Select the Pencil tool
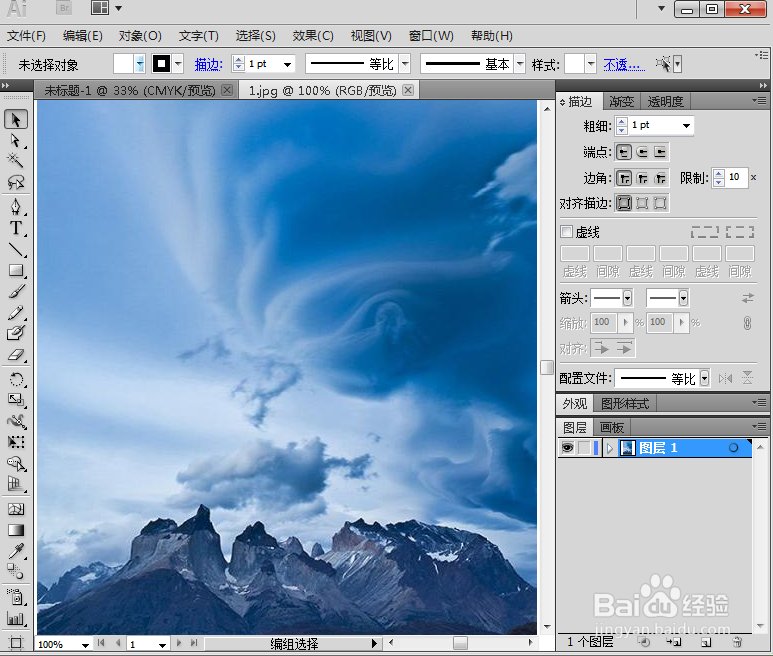The height and width of the screenshot is (656, 773). [x=16, y=312]
